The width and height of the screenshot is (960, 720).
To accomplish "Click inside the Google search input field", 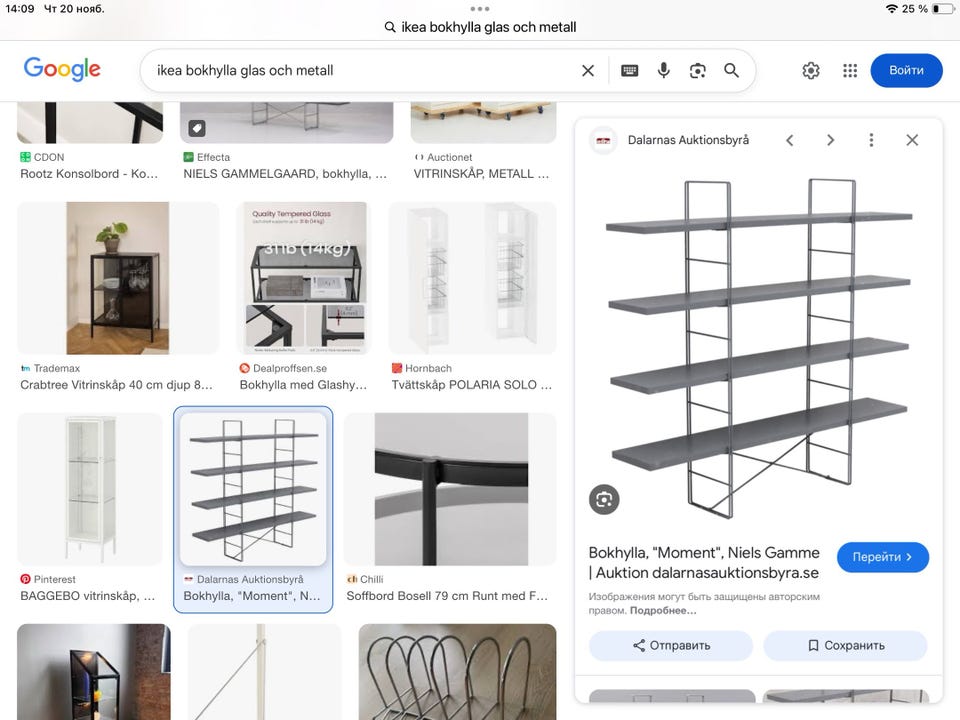I will point(360,70).
